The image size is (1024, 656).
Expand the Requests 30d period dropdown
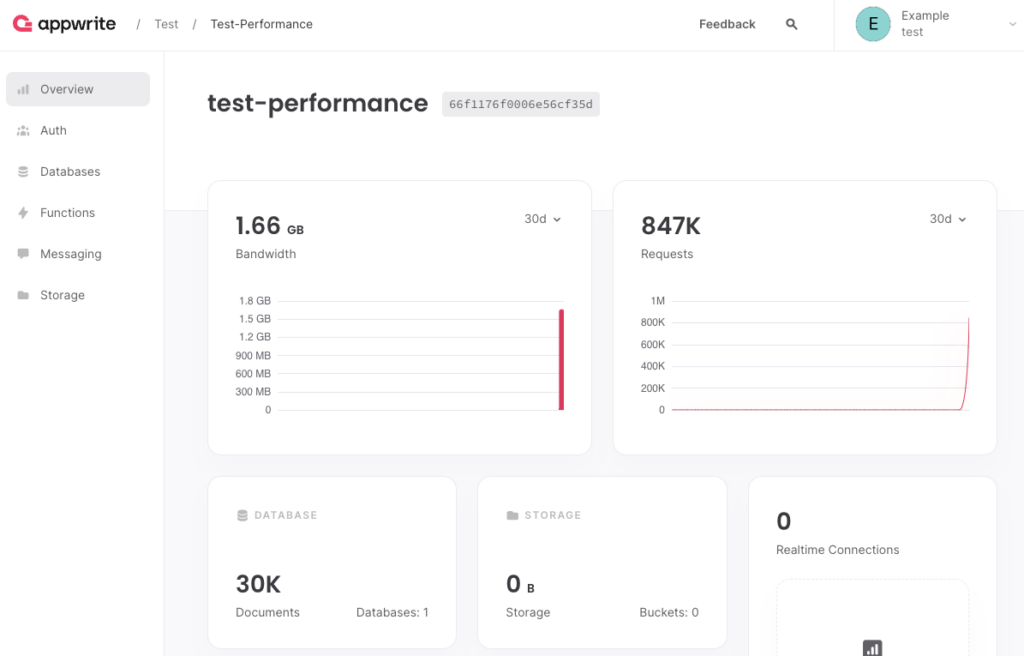pos(948,219)
